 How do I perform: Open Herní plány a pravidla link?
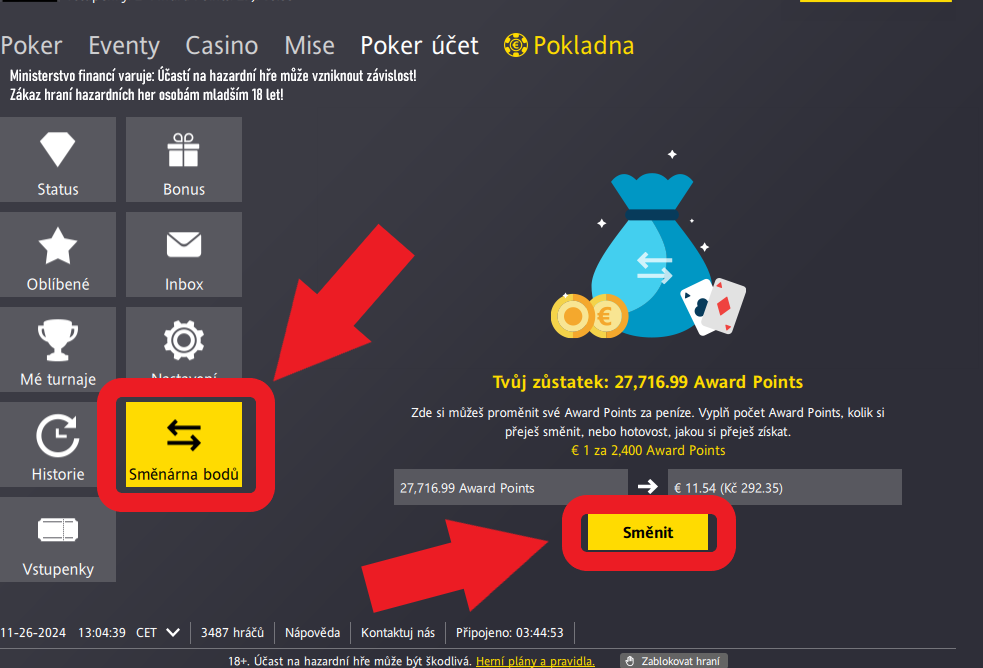[535, 661]
